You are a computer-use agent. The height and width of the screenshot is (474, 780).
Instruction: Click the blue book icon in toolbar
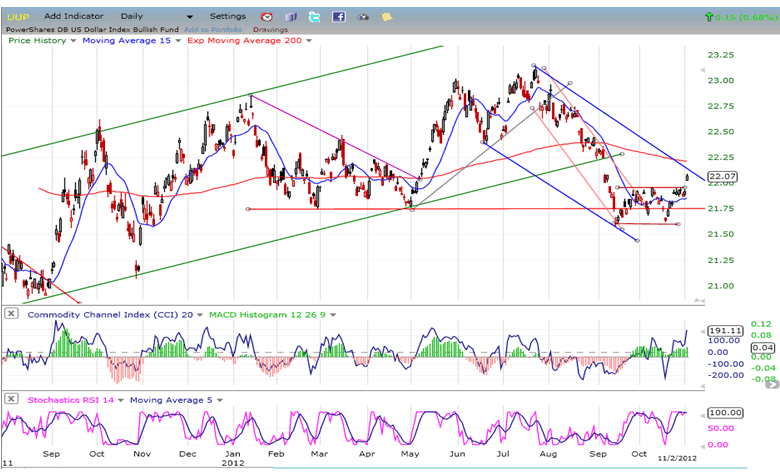click(x=290, y=17)
